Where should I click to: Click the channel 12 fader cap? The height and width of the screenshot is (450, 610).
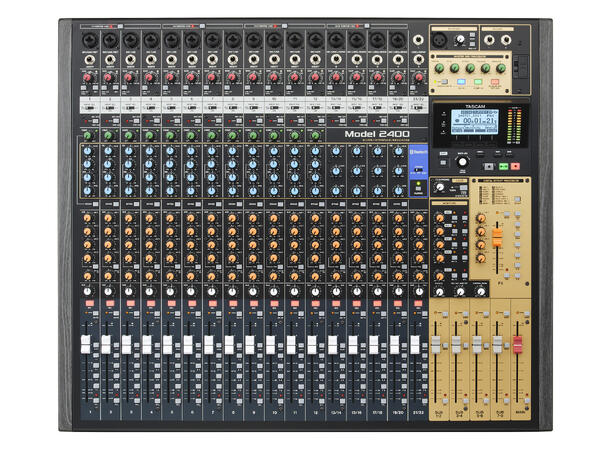tap(312, 344)
